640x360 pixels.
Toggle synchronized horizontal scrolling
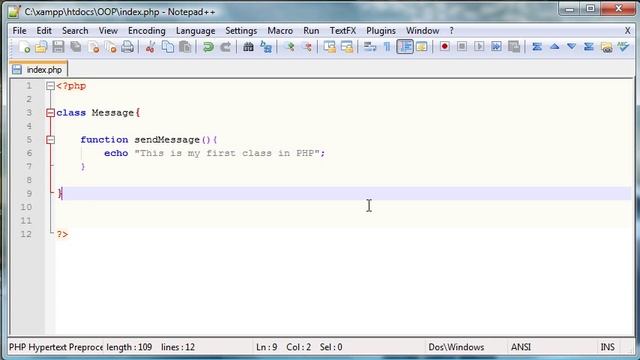tap(347, 47)
